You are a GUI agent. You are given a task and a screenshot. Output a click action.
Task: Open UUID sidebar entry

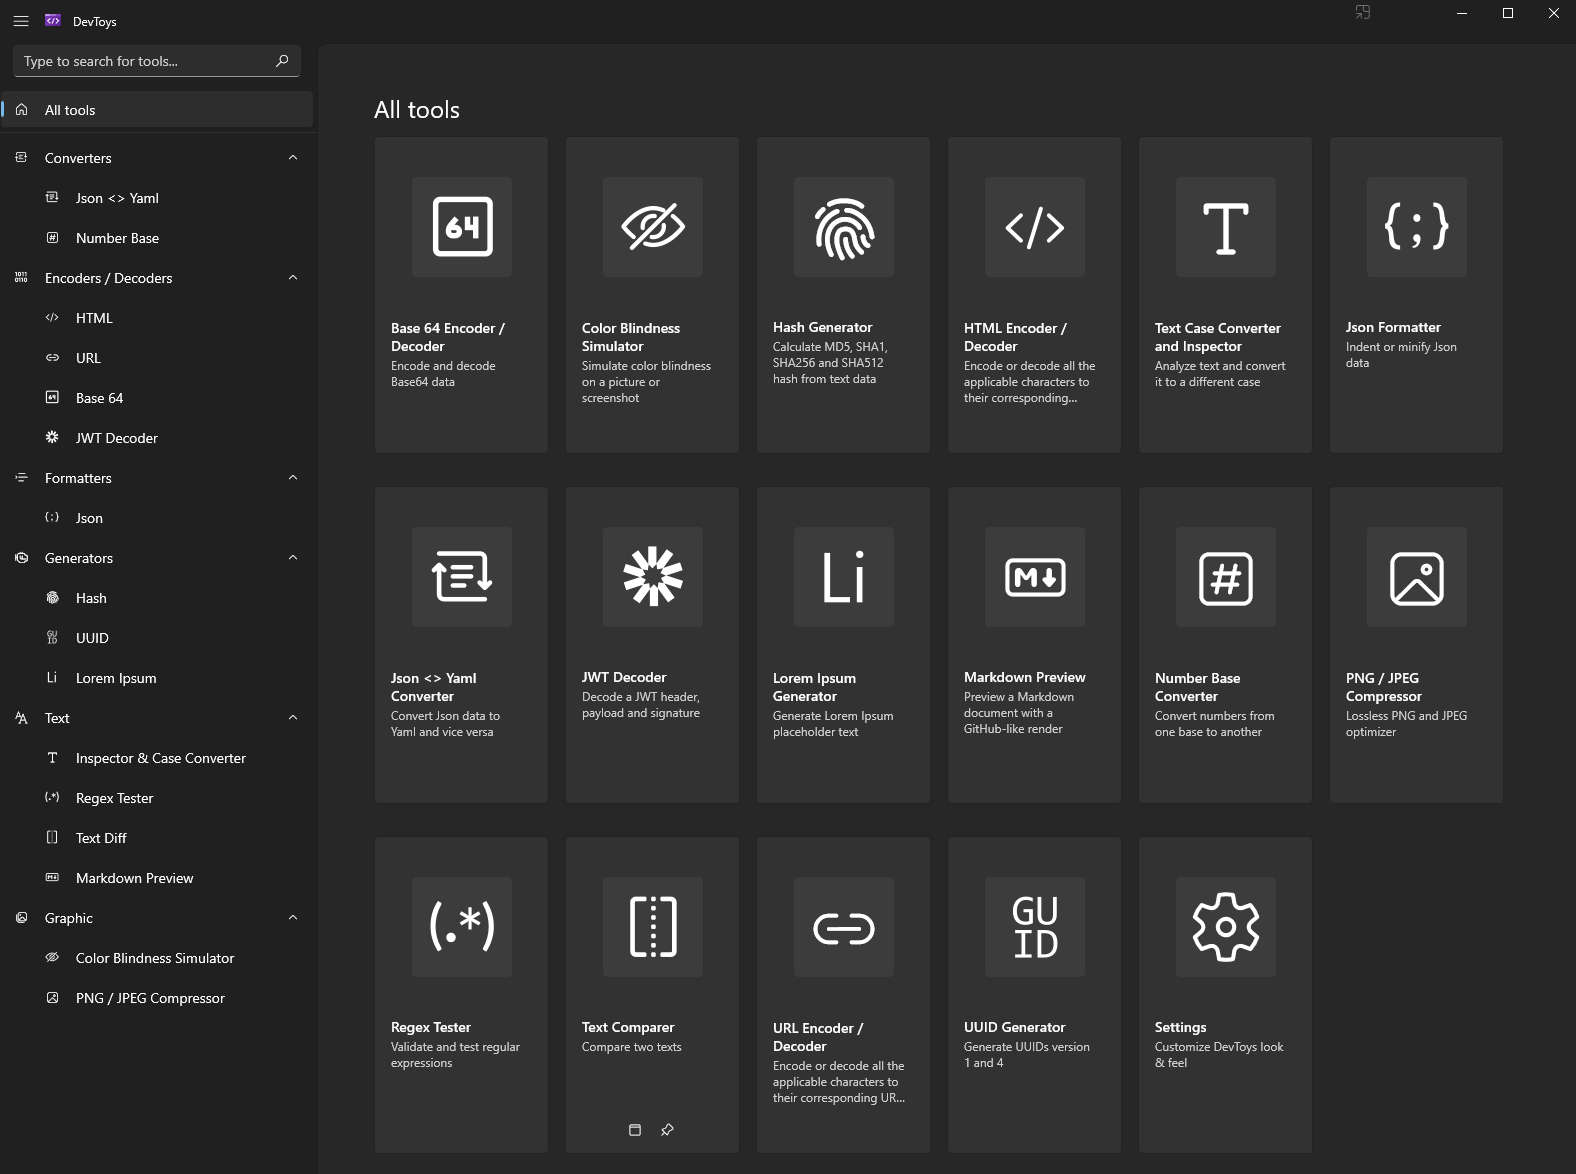pos(158,638)
